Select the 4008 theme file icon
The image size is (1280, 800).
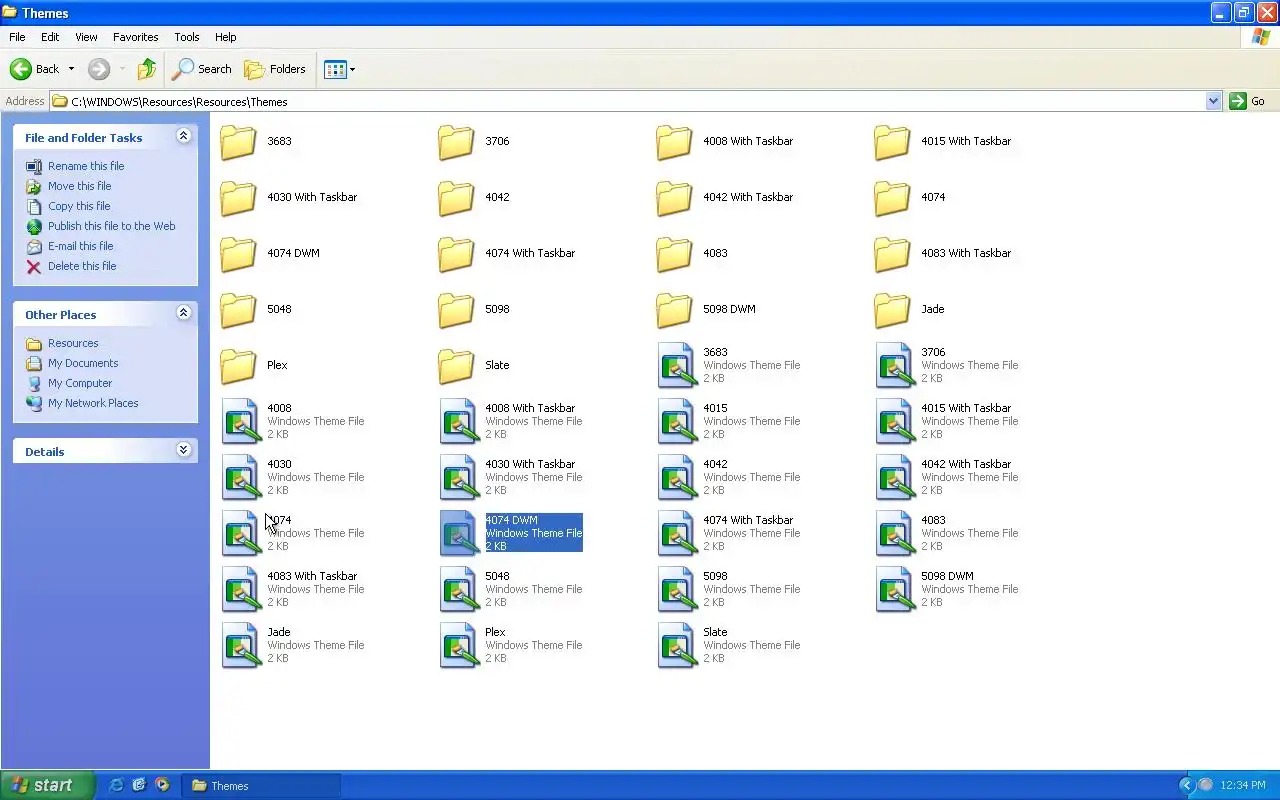pos(241,421)
